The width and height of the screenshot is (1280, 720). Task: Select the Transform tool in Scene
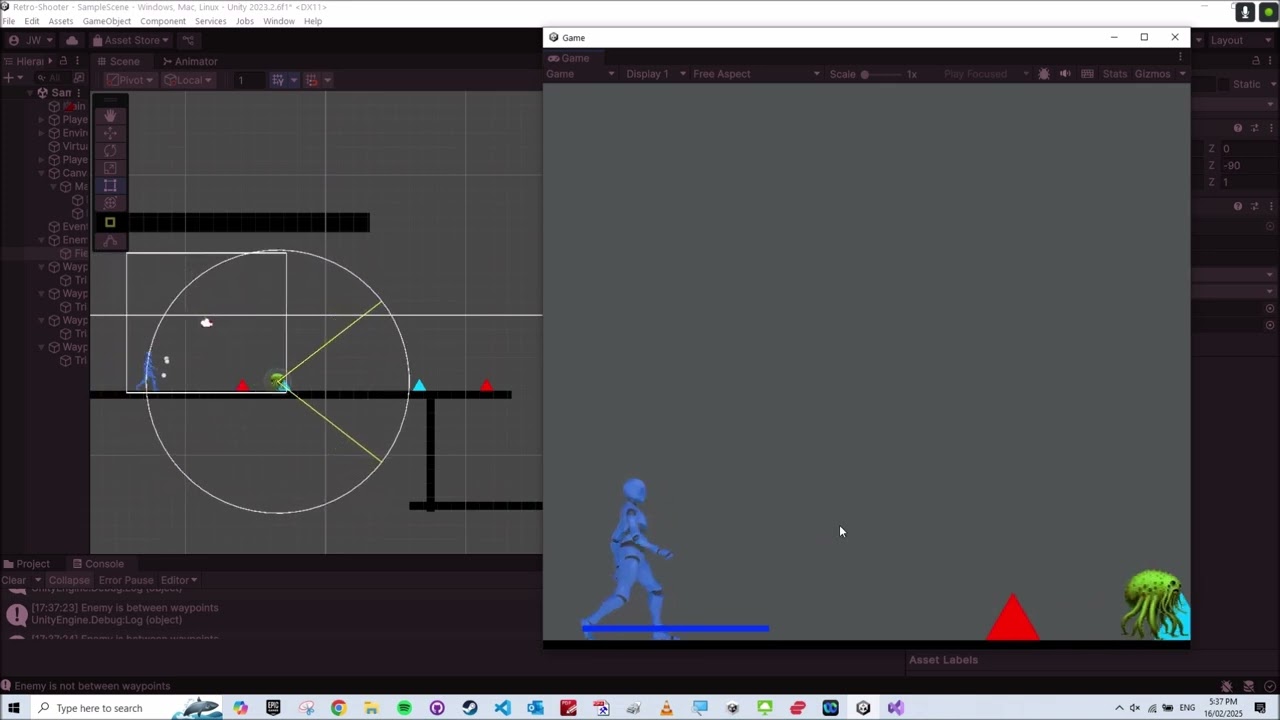pos(110,203)
